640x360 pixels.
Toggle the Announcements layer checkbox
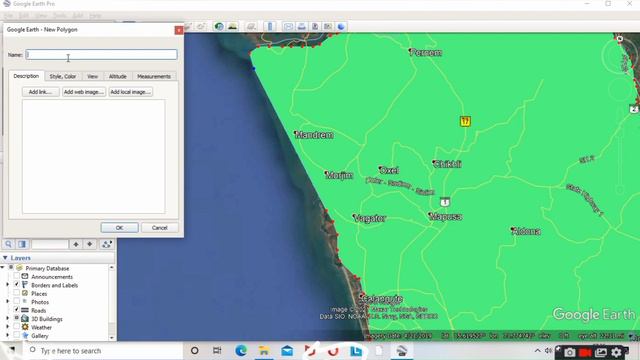click(x=17, y=276)
